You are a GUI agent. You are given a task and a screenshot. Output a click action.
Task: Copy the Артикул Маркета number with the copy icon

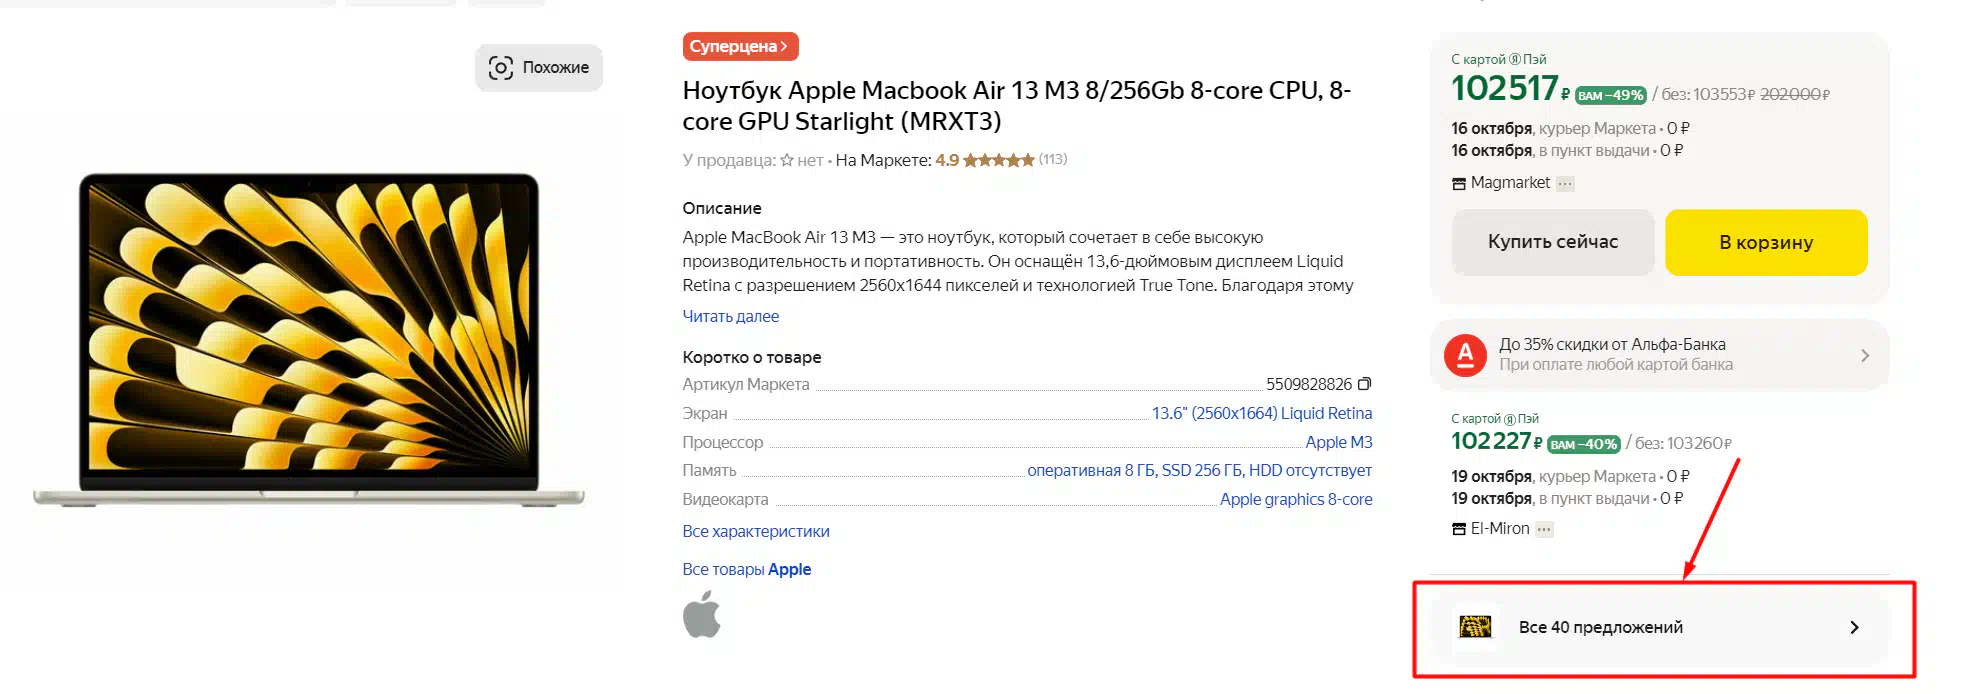pyautogui.click(x=1364, y=384)
